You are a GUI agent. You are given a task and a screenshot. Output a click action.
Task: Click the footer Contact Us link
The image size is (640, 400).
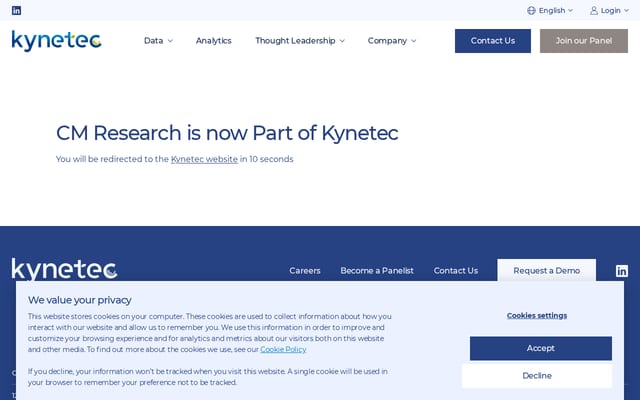coord(456,271)
